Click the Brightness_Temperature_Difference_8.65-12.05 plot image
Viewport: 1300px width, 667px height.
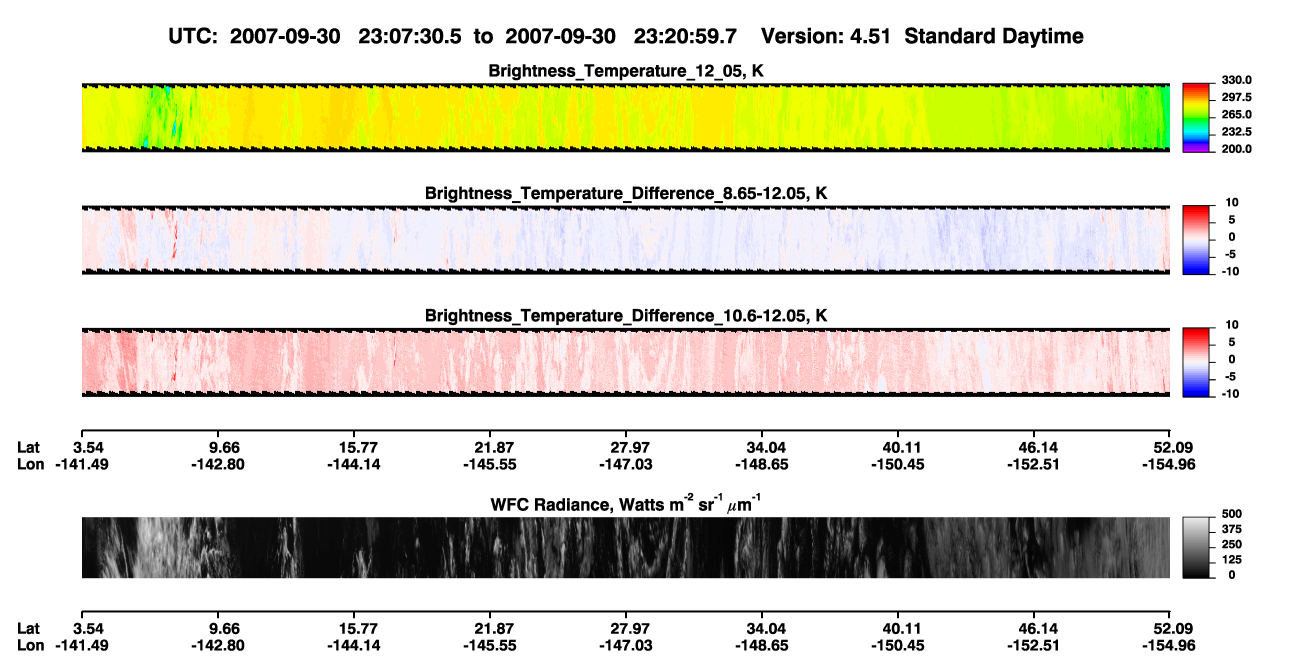pos(625,240)
